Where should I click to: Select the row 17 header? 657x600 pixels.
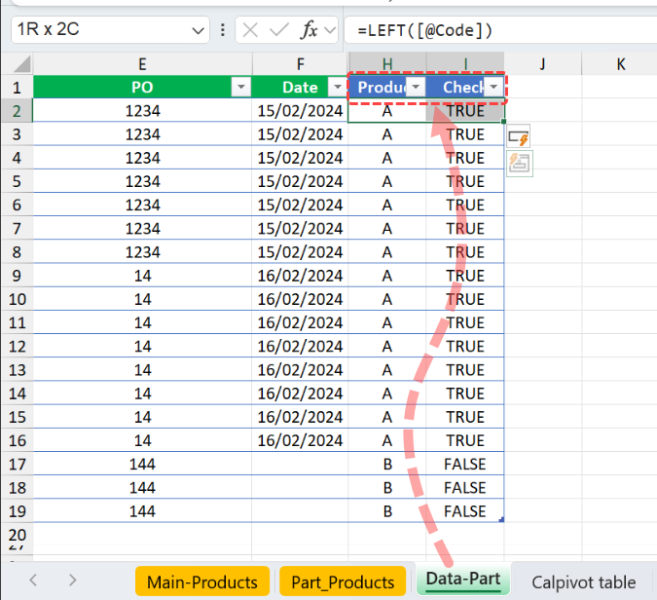[x=16, y=464]
